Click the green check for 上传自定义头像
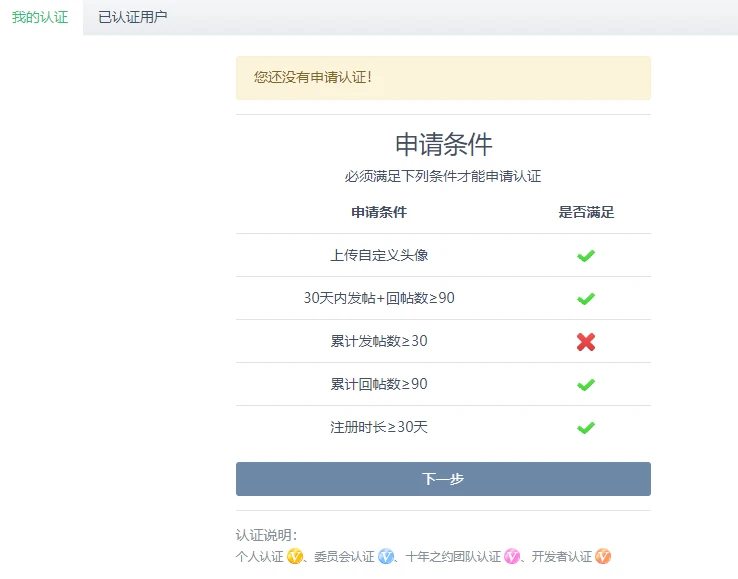Viewport: 738px width, 579px height. (x=586, y=256)
